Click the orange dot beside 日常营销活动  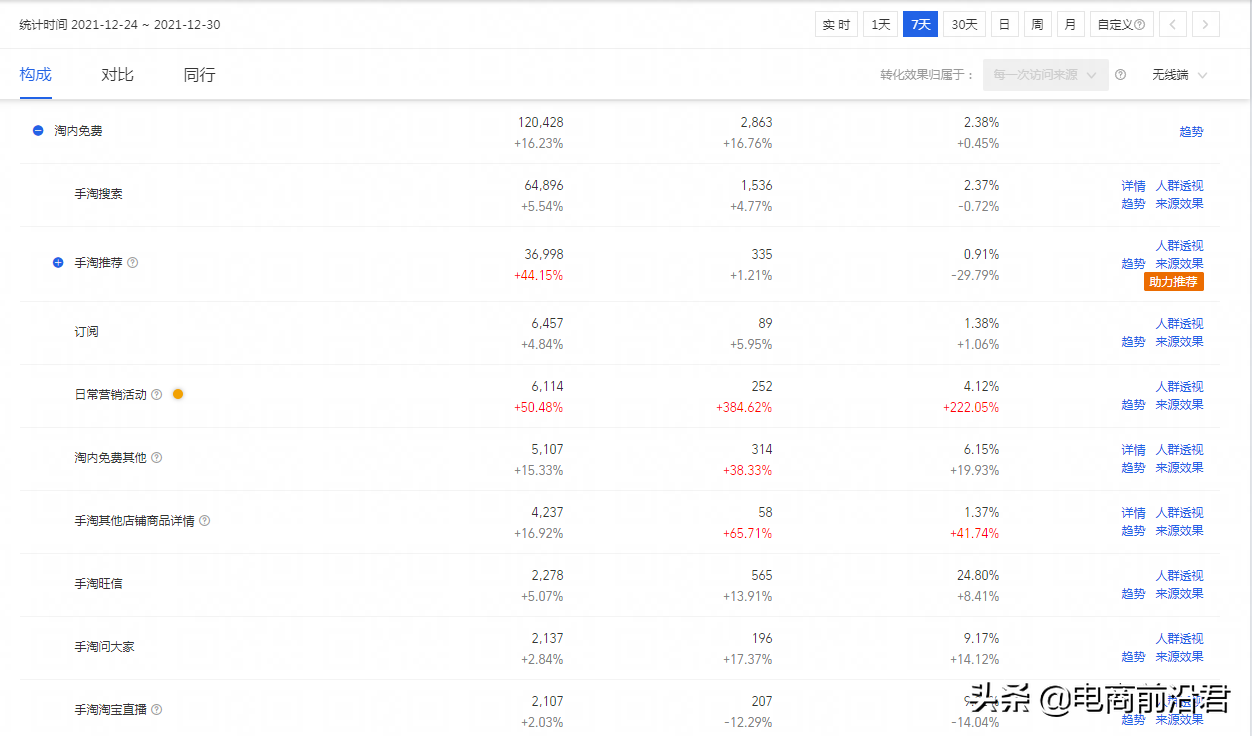(x=178, y=394)
